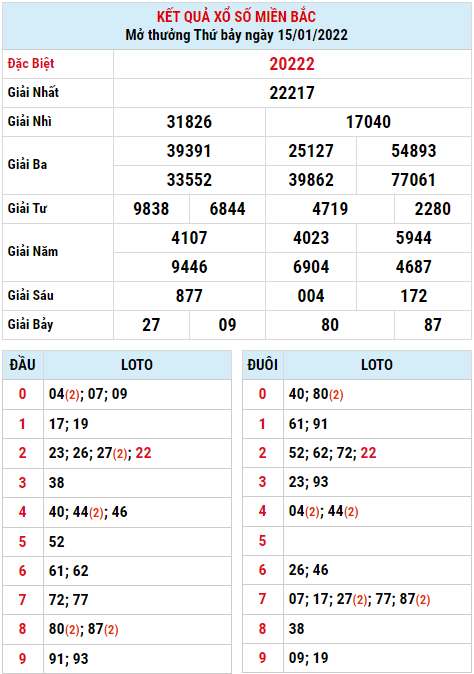Click the Giải Năm number 6904
474x674 pixels.
311,267
